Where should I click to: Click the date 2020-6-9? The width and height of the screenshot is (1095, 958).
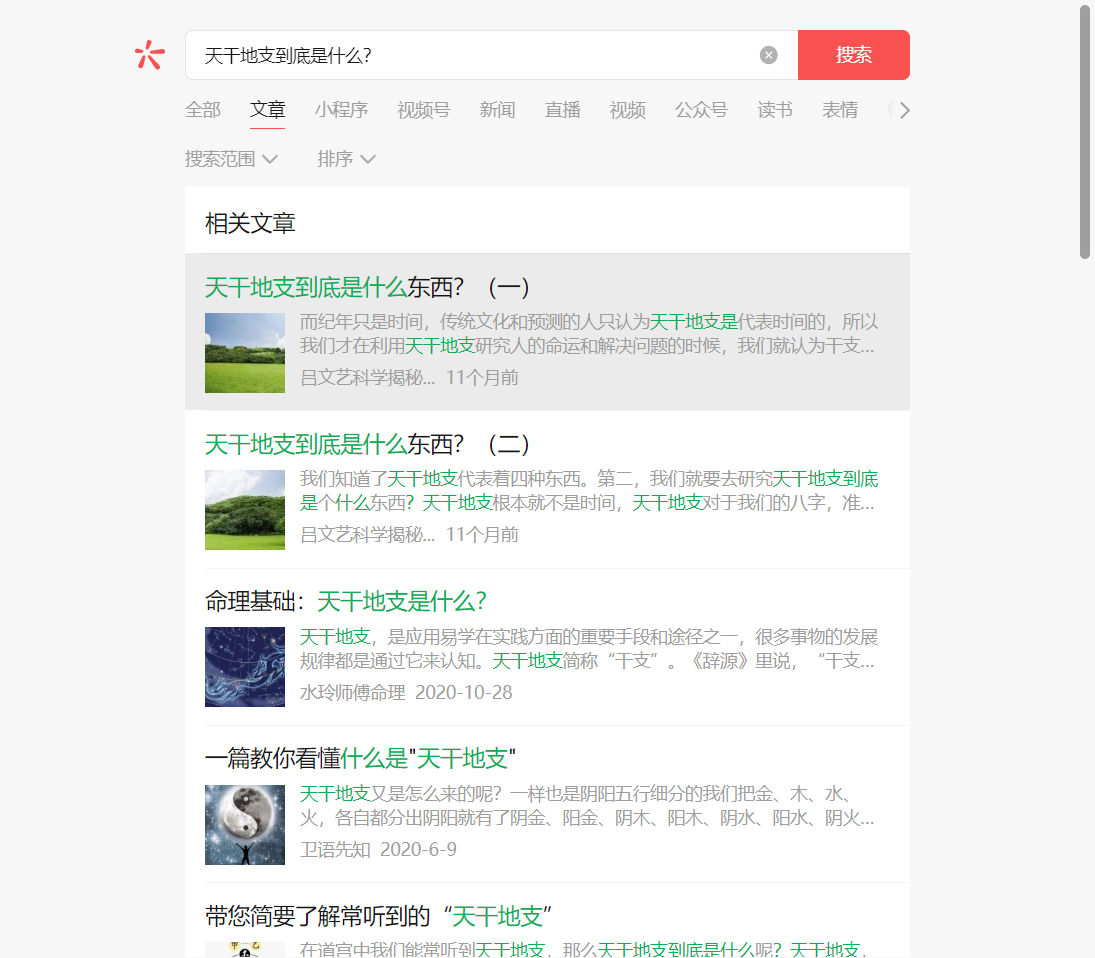coord(418,850)
